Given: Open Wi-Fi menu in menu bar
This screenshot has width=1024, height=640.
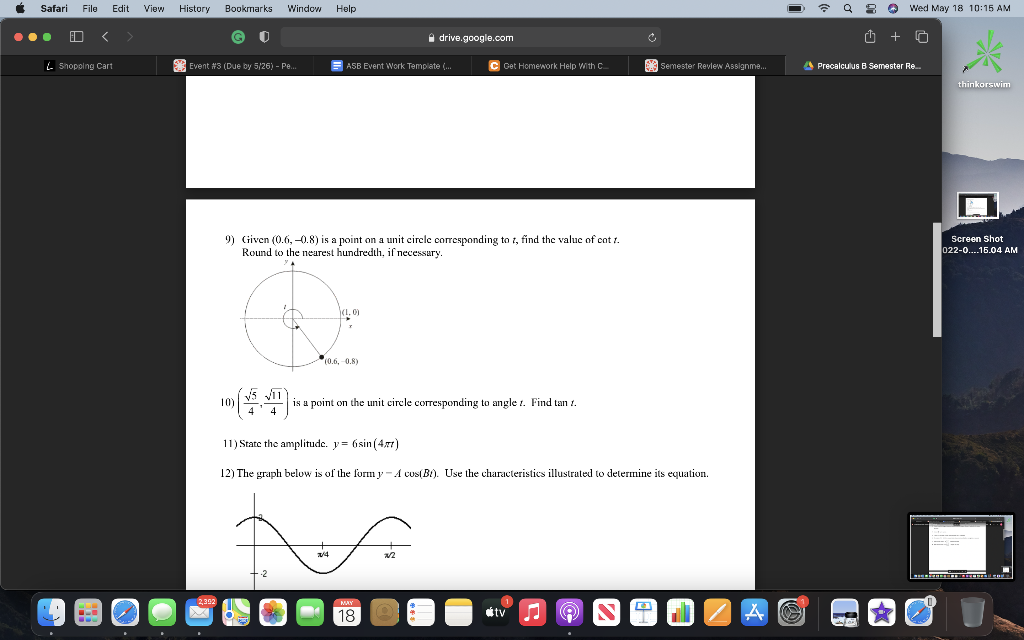Looking at the screenshot, I should pos(824,8).
